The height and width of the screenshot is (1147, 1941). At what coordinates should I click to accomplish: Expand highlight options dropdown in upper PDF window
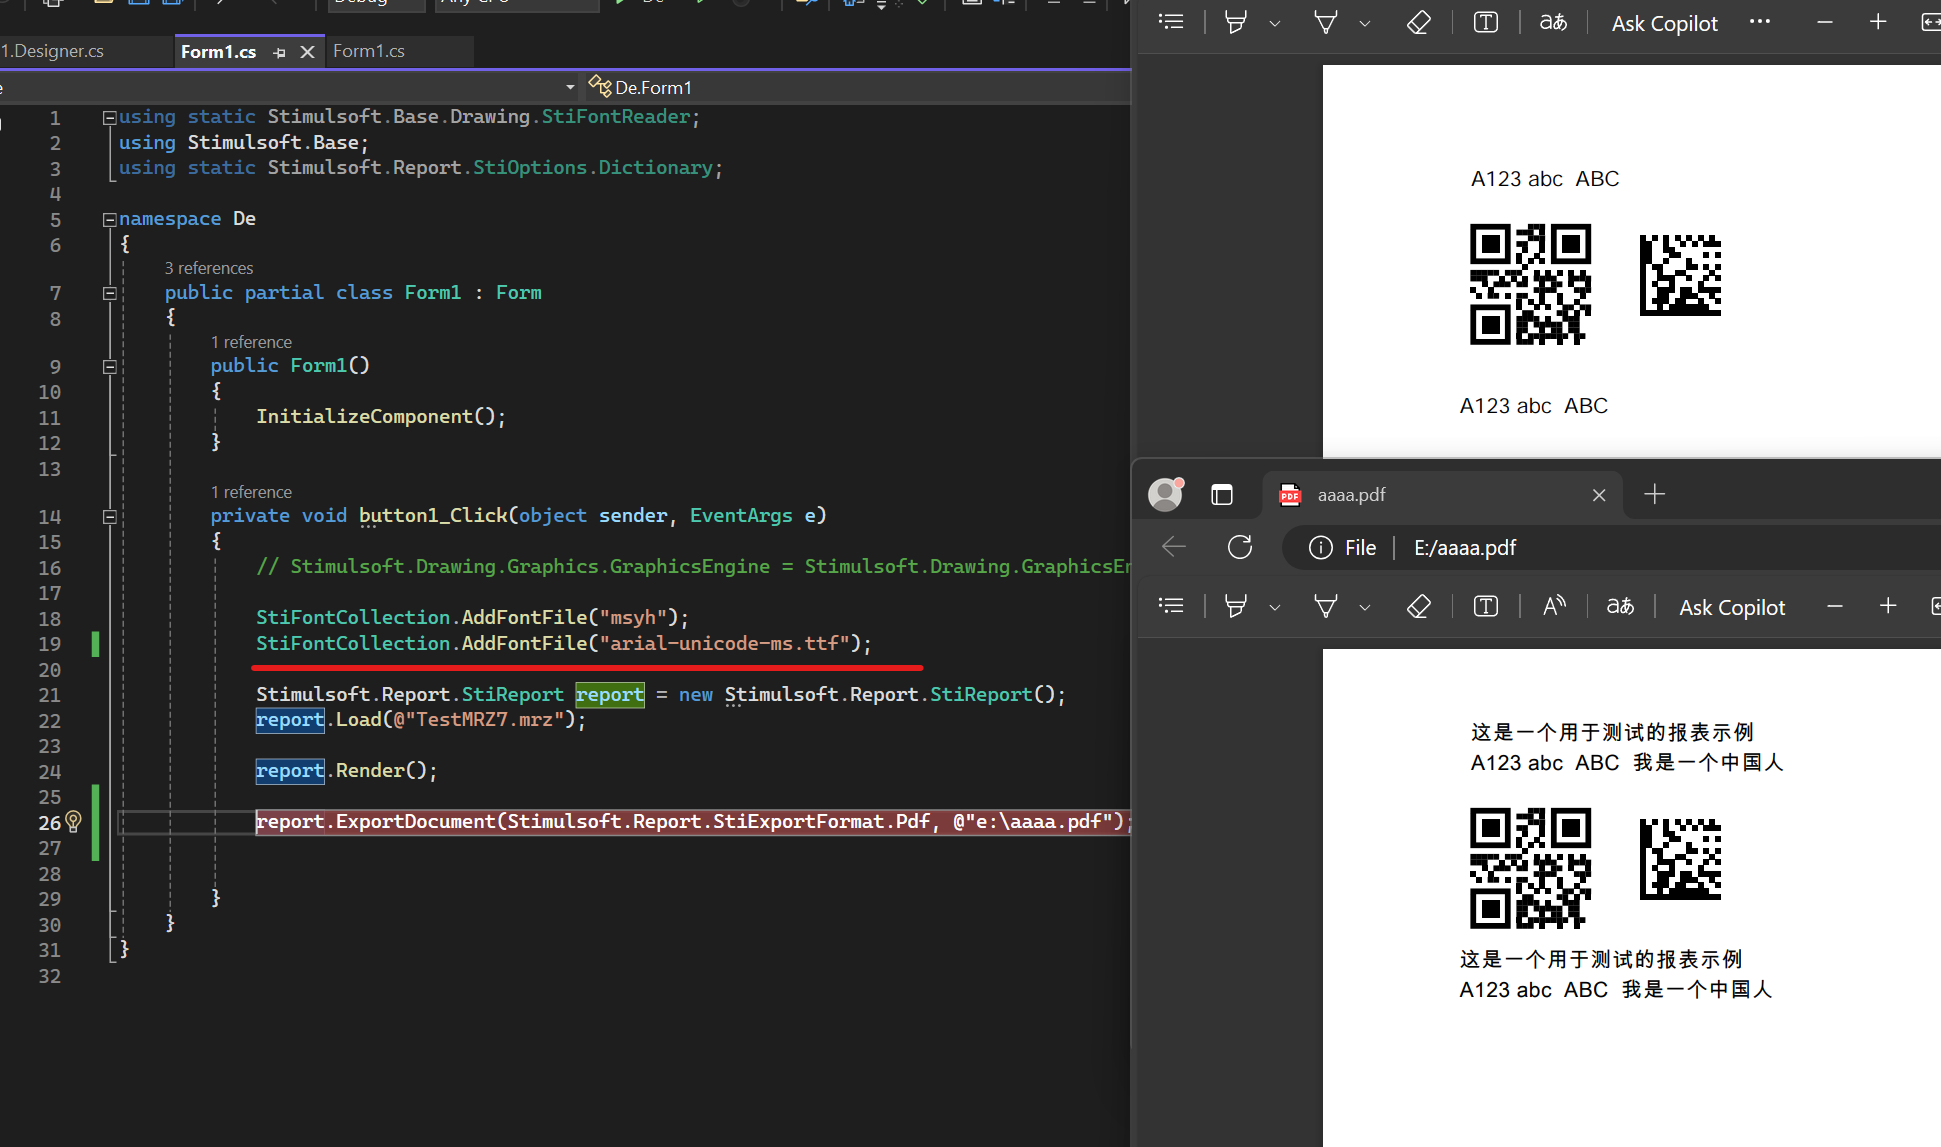(x=1275, y=23)
